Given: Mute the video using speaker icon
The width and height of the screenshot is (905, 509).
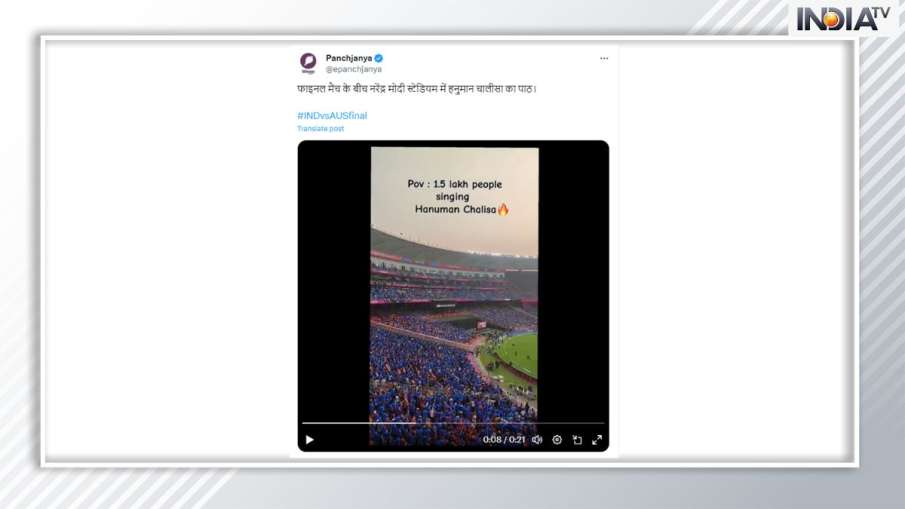Looking at the screenshot, I should tap(537, 440).
